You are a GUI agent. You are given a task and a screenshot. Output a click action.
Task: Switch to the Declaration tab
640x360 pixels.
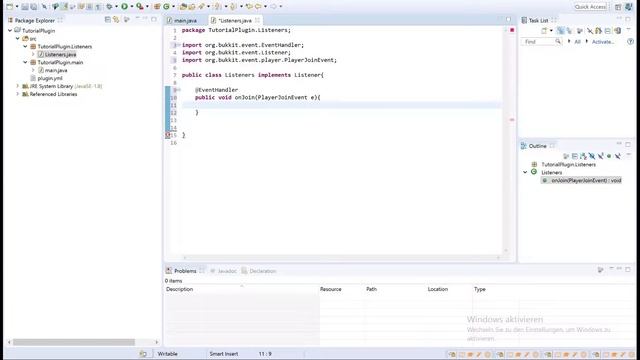259,271
